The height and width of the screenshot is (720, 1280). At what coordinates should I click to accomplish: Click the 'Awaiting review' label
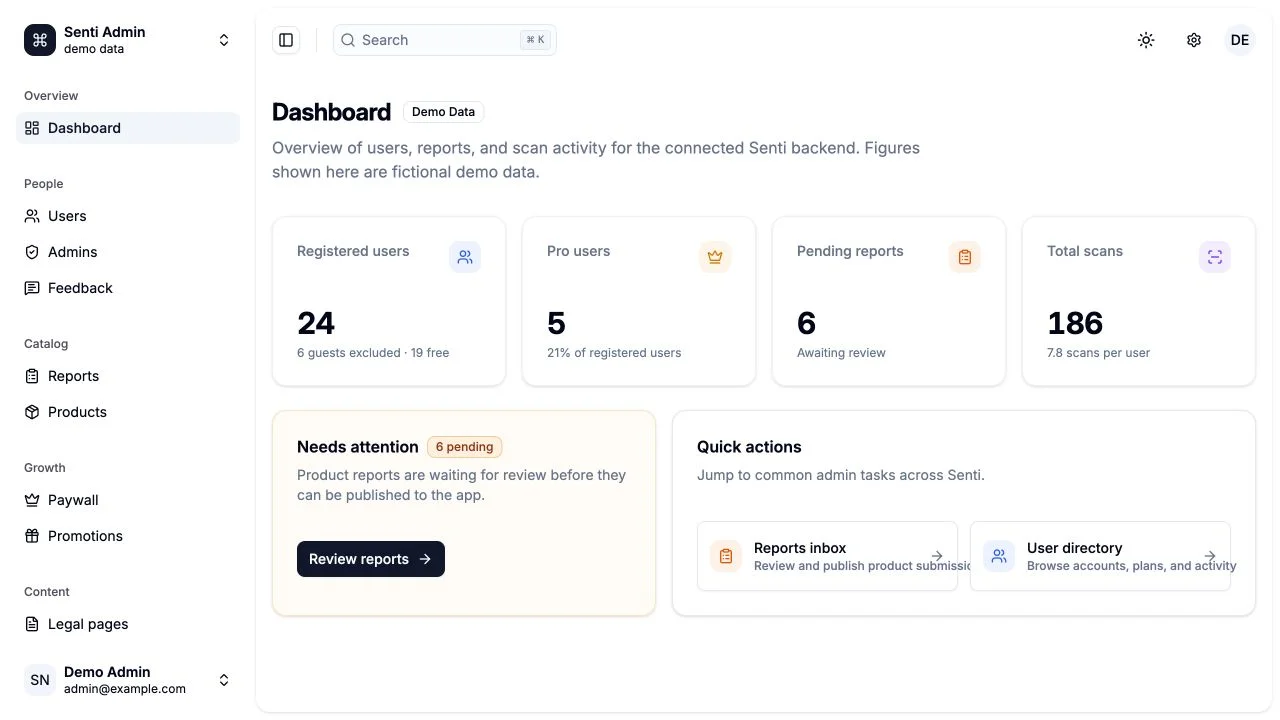841,353
